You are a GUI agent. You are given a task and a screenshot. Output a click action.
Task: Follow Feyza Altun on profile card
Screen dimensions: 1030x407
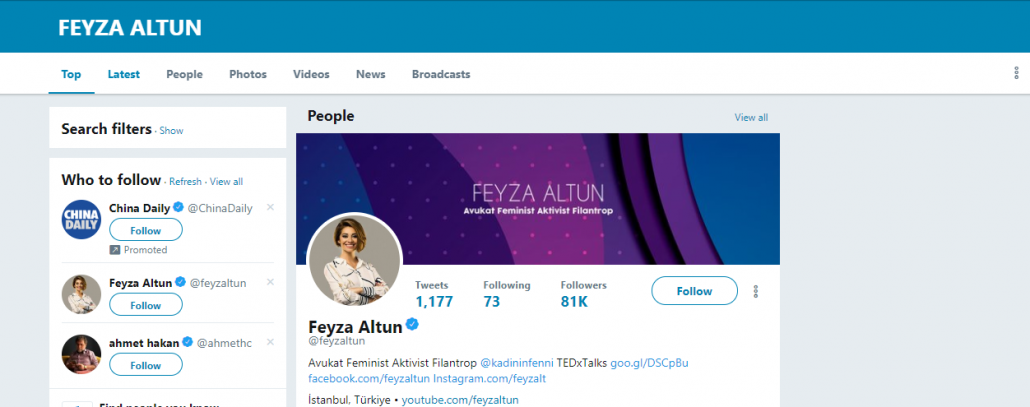tap(694, 291)
